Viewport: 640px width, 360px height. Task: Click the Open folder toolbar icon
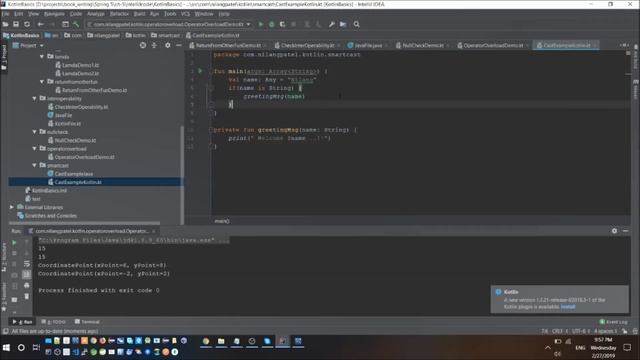tap(6, 24)
